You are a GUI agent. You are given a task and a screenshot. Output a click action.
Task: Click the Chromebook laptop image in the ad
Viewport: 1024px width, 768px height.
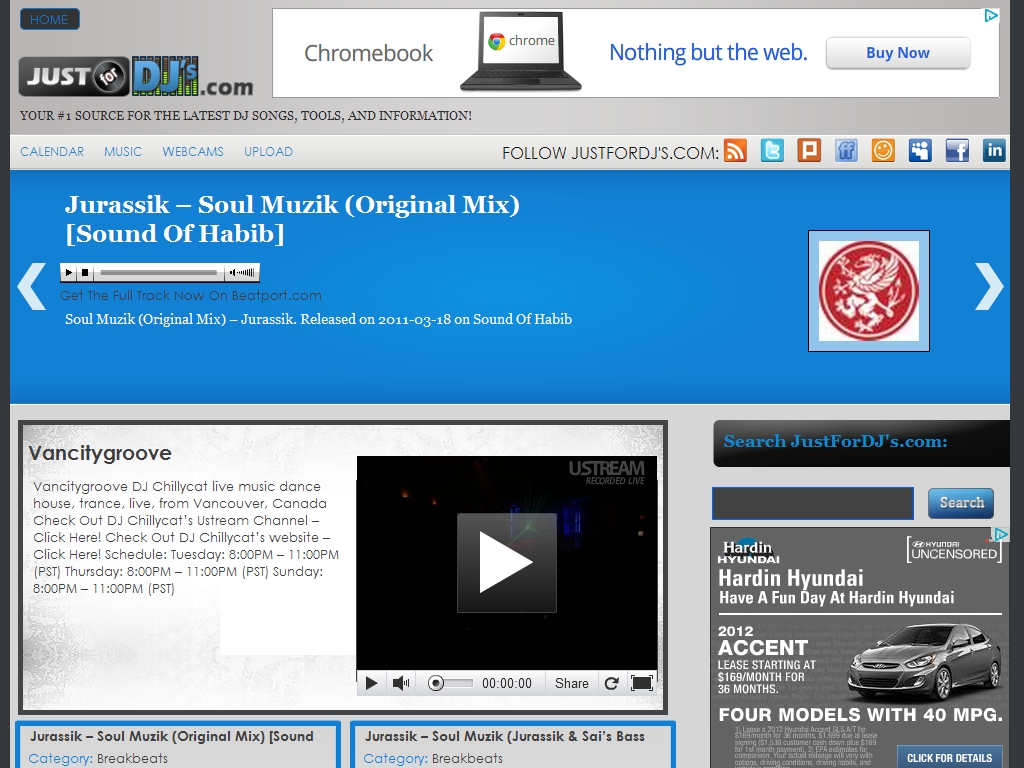pos(520,52)
